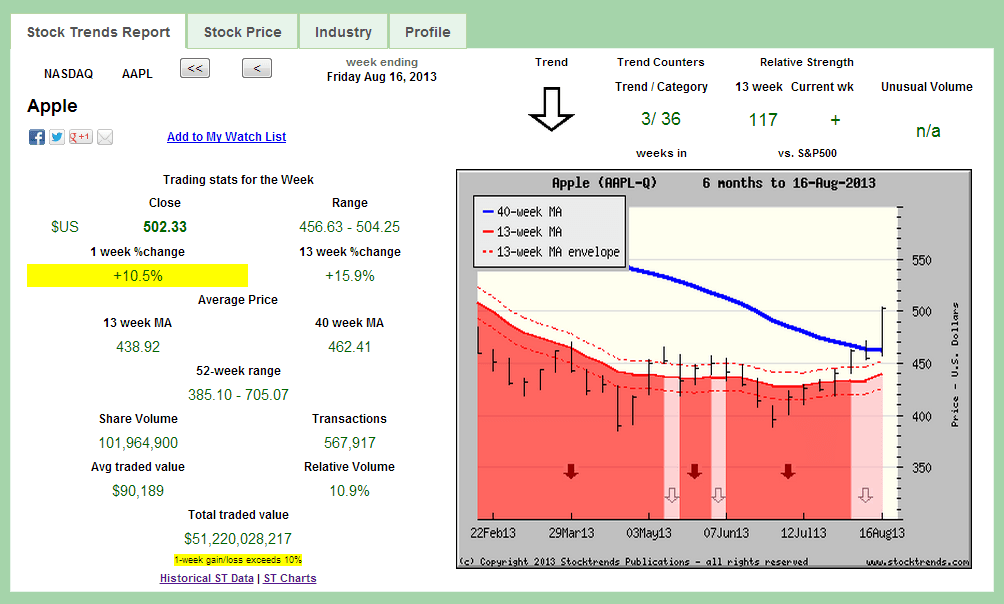Click total traded value $51,220,028,217
The height and width of the screenshot is (604, 1004).
(x=238, y=539)
